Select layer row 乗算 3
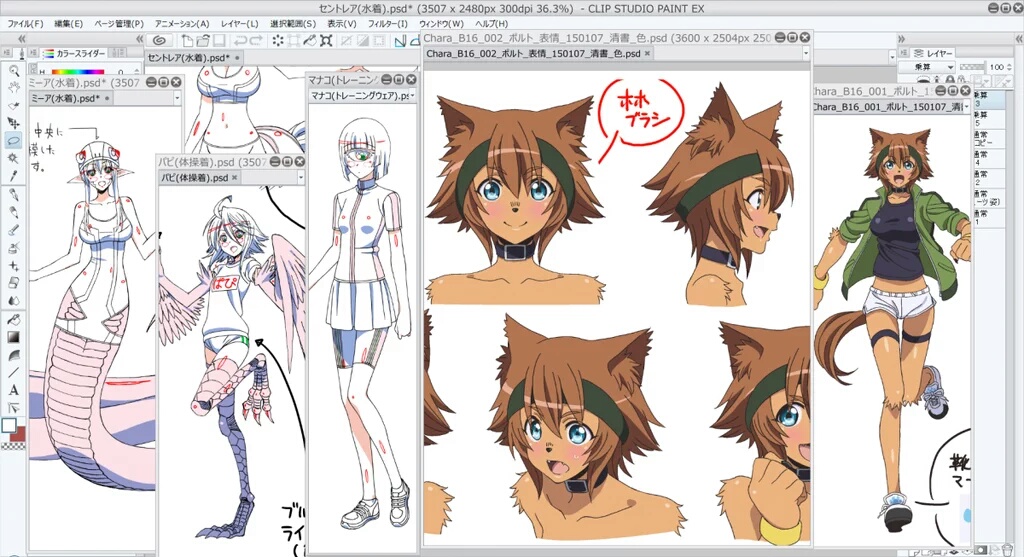The image size is (1024, 557). click(x=989, y=100)
